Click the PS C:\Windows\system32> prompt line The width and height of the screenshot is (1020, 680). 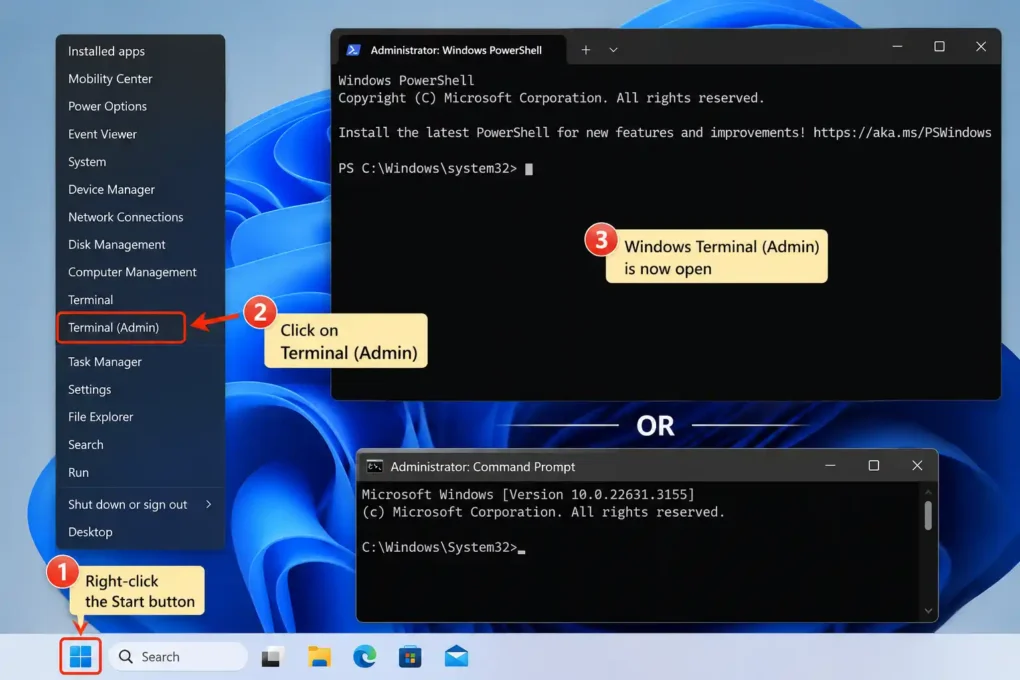coord(427,169)
